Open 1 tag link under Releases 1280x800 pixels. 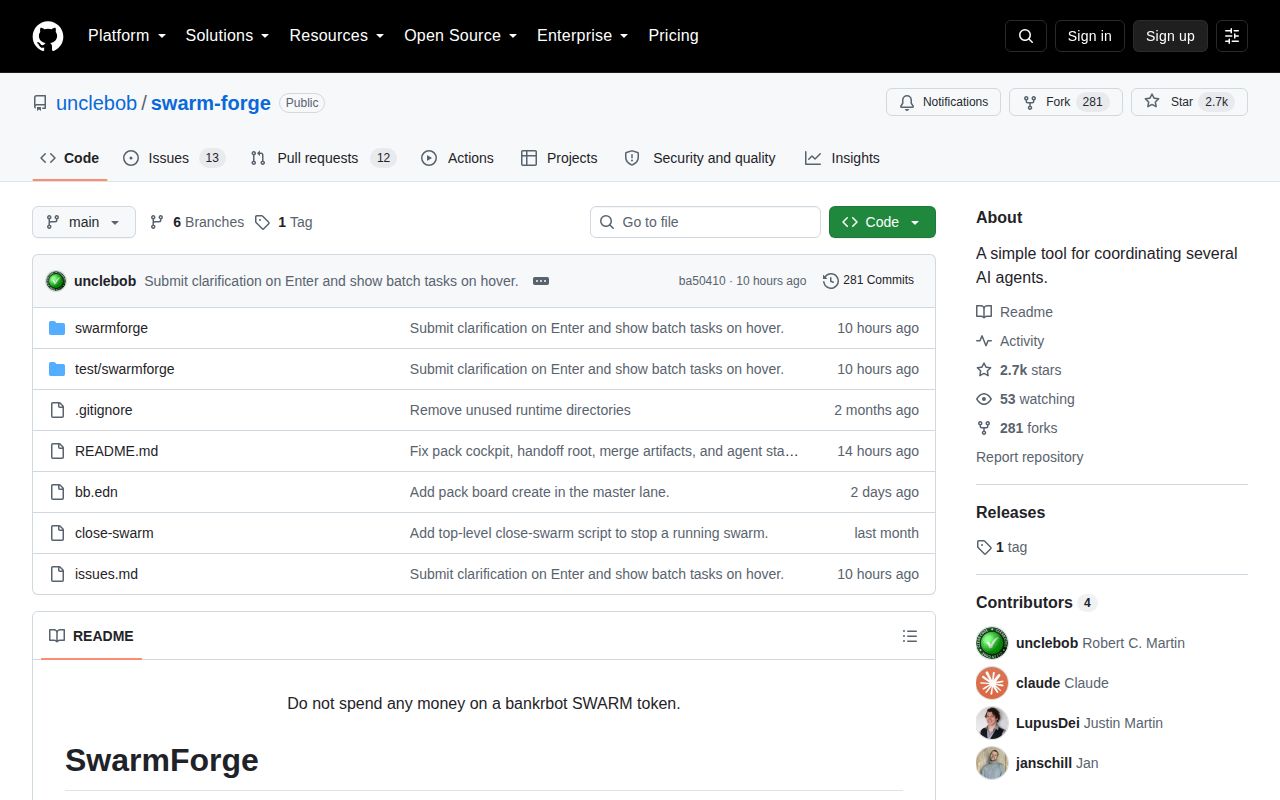point(1001,547)
